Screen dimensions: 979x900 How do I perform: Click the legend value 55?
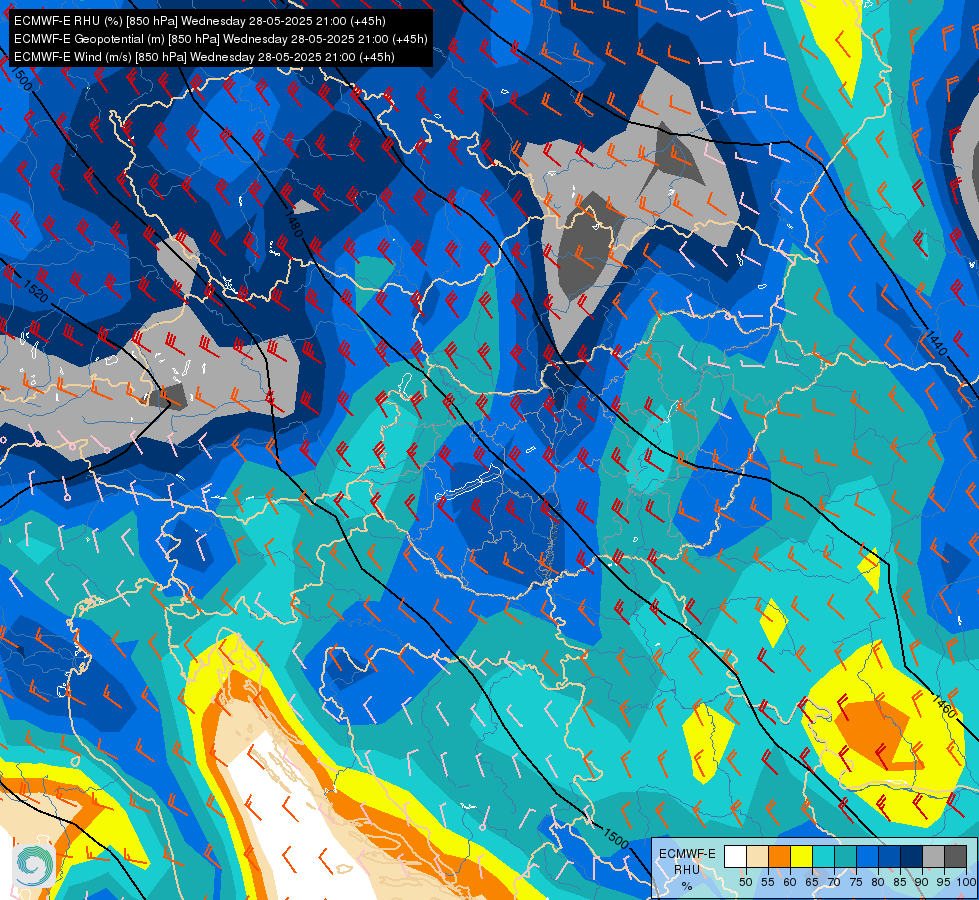(x=767, y=882)
